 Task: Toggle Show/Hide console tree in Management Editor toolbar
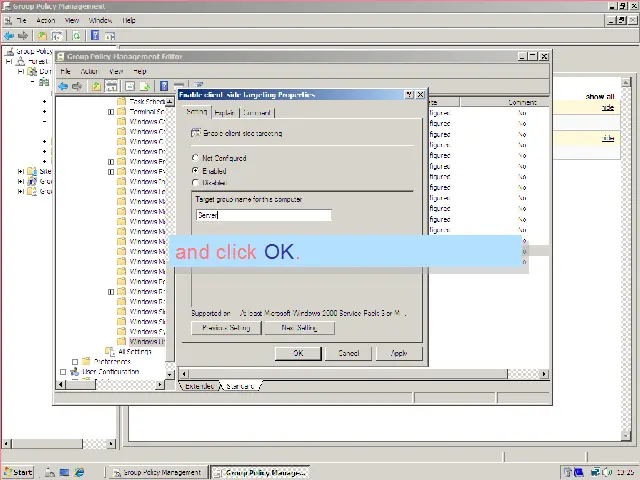pos(111,86)
